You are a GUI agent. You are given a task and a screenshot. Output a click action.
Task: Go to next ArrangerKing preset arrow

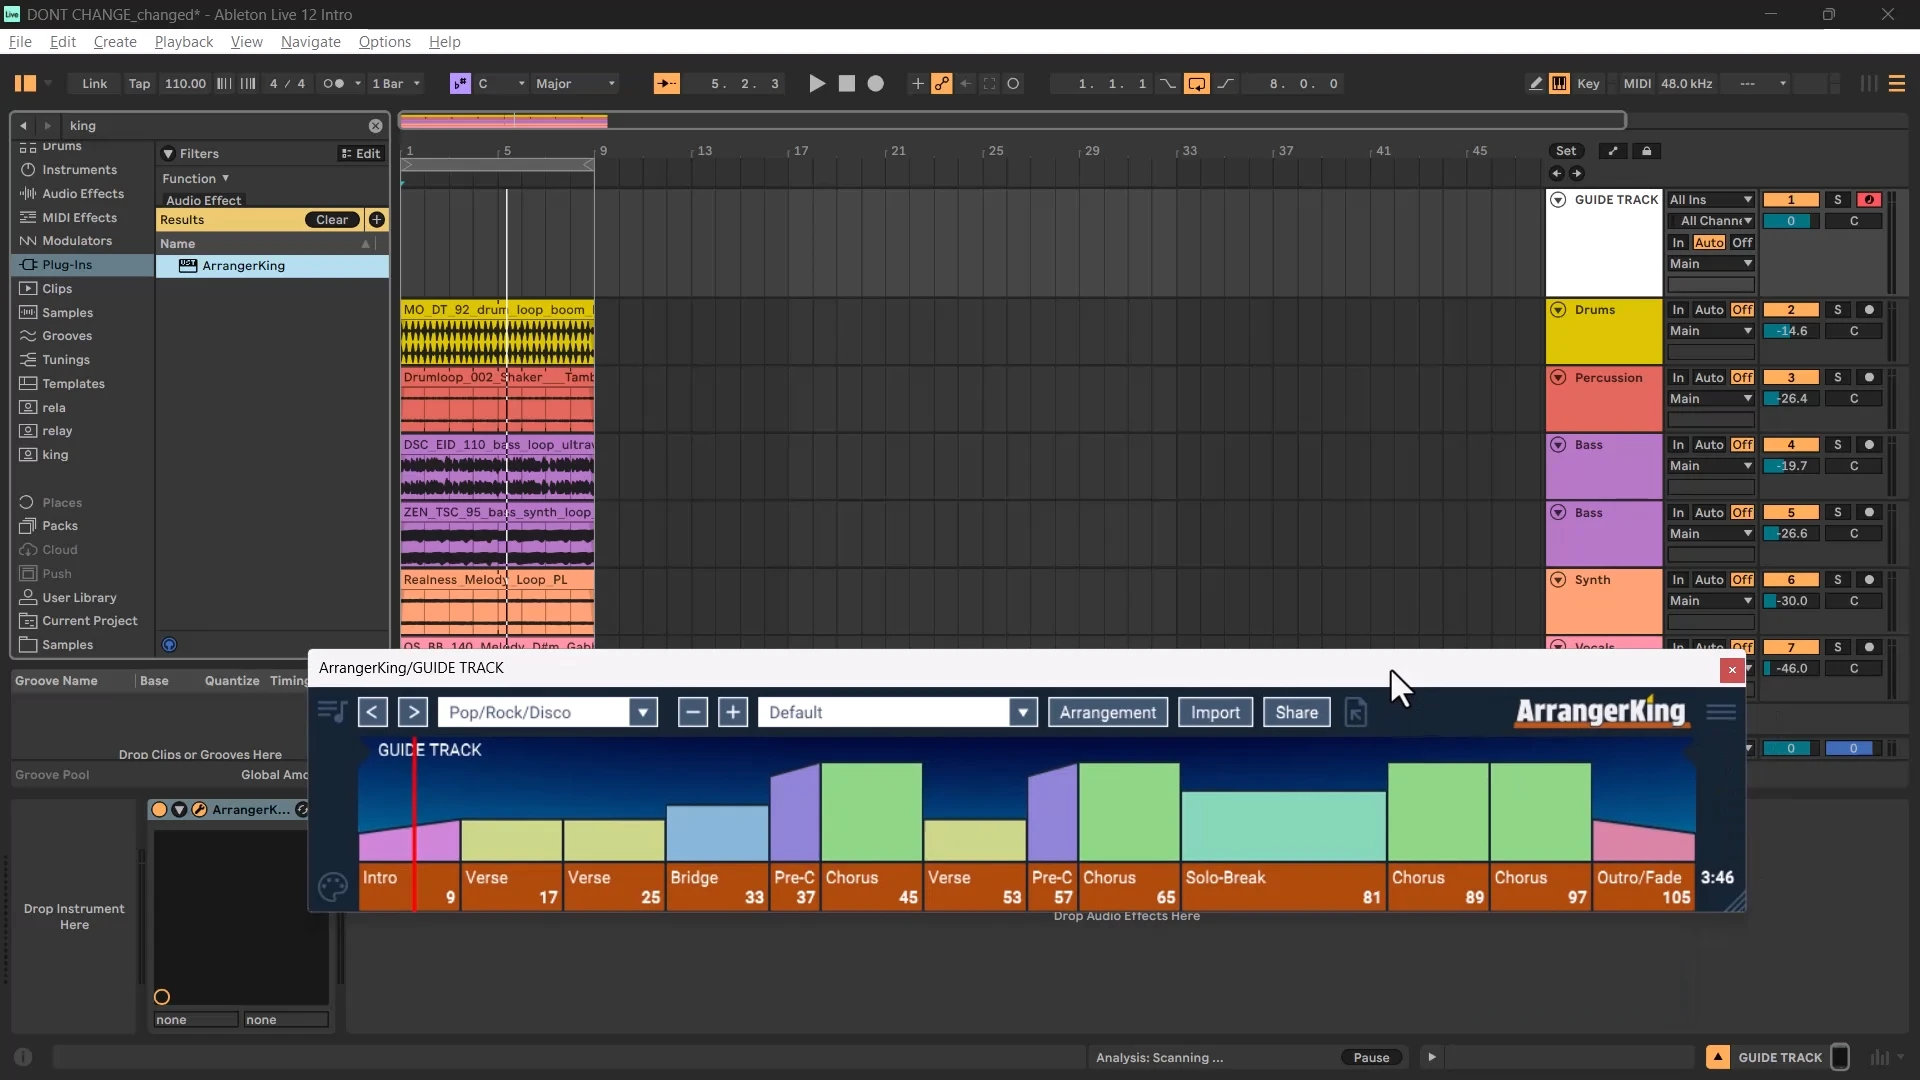pos(413,712)
